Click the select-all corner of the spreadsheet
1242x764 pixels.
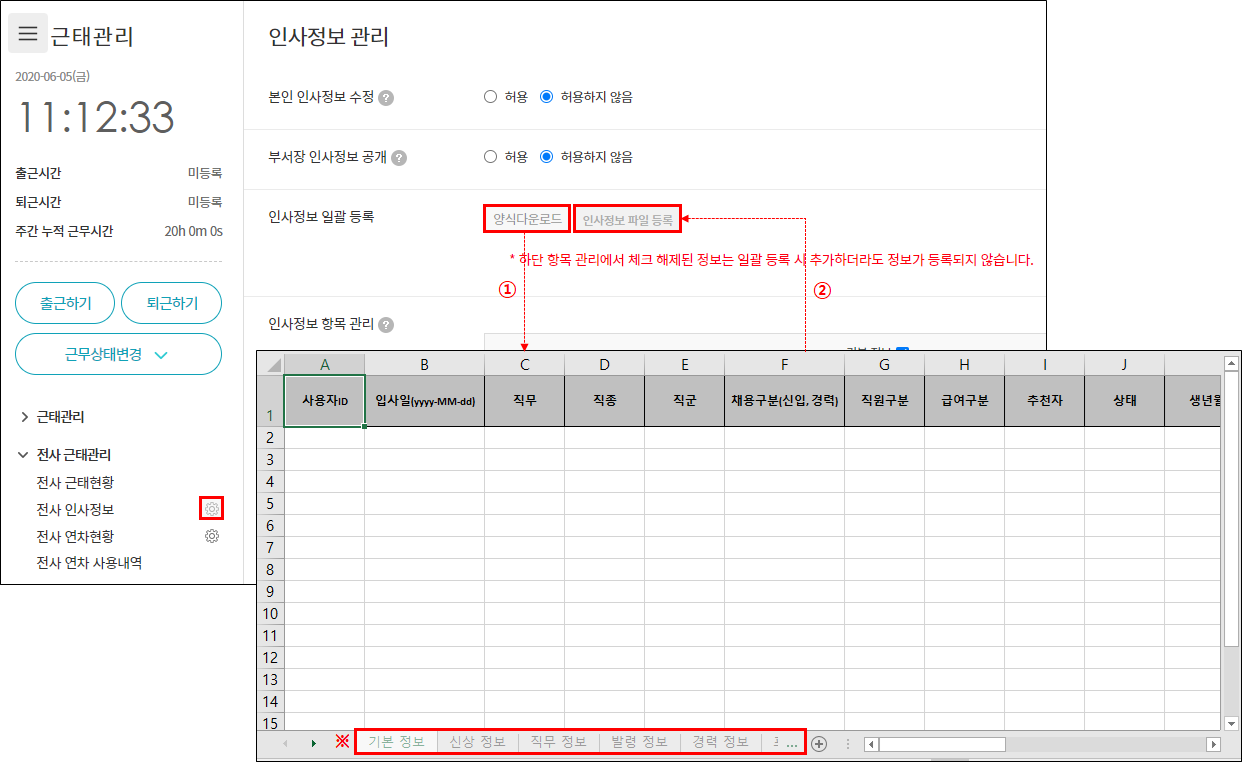pyautogui.click(x=271, y=364)
